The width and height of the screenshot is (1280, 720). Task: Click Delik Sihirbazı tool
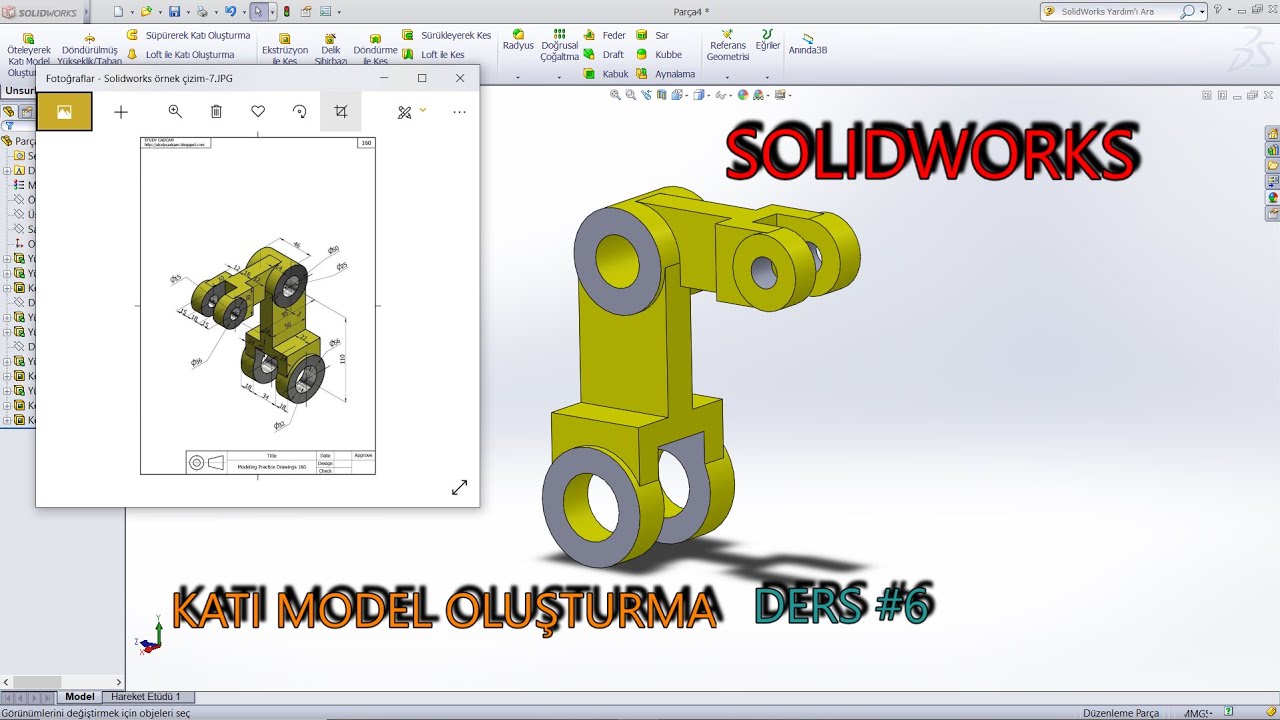tap(331, 50)
